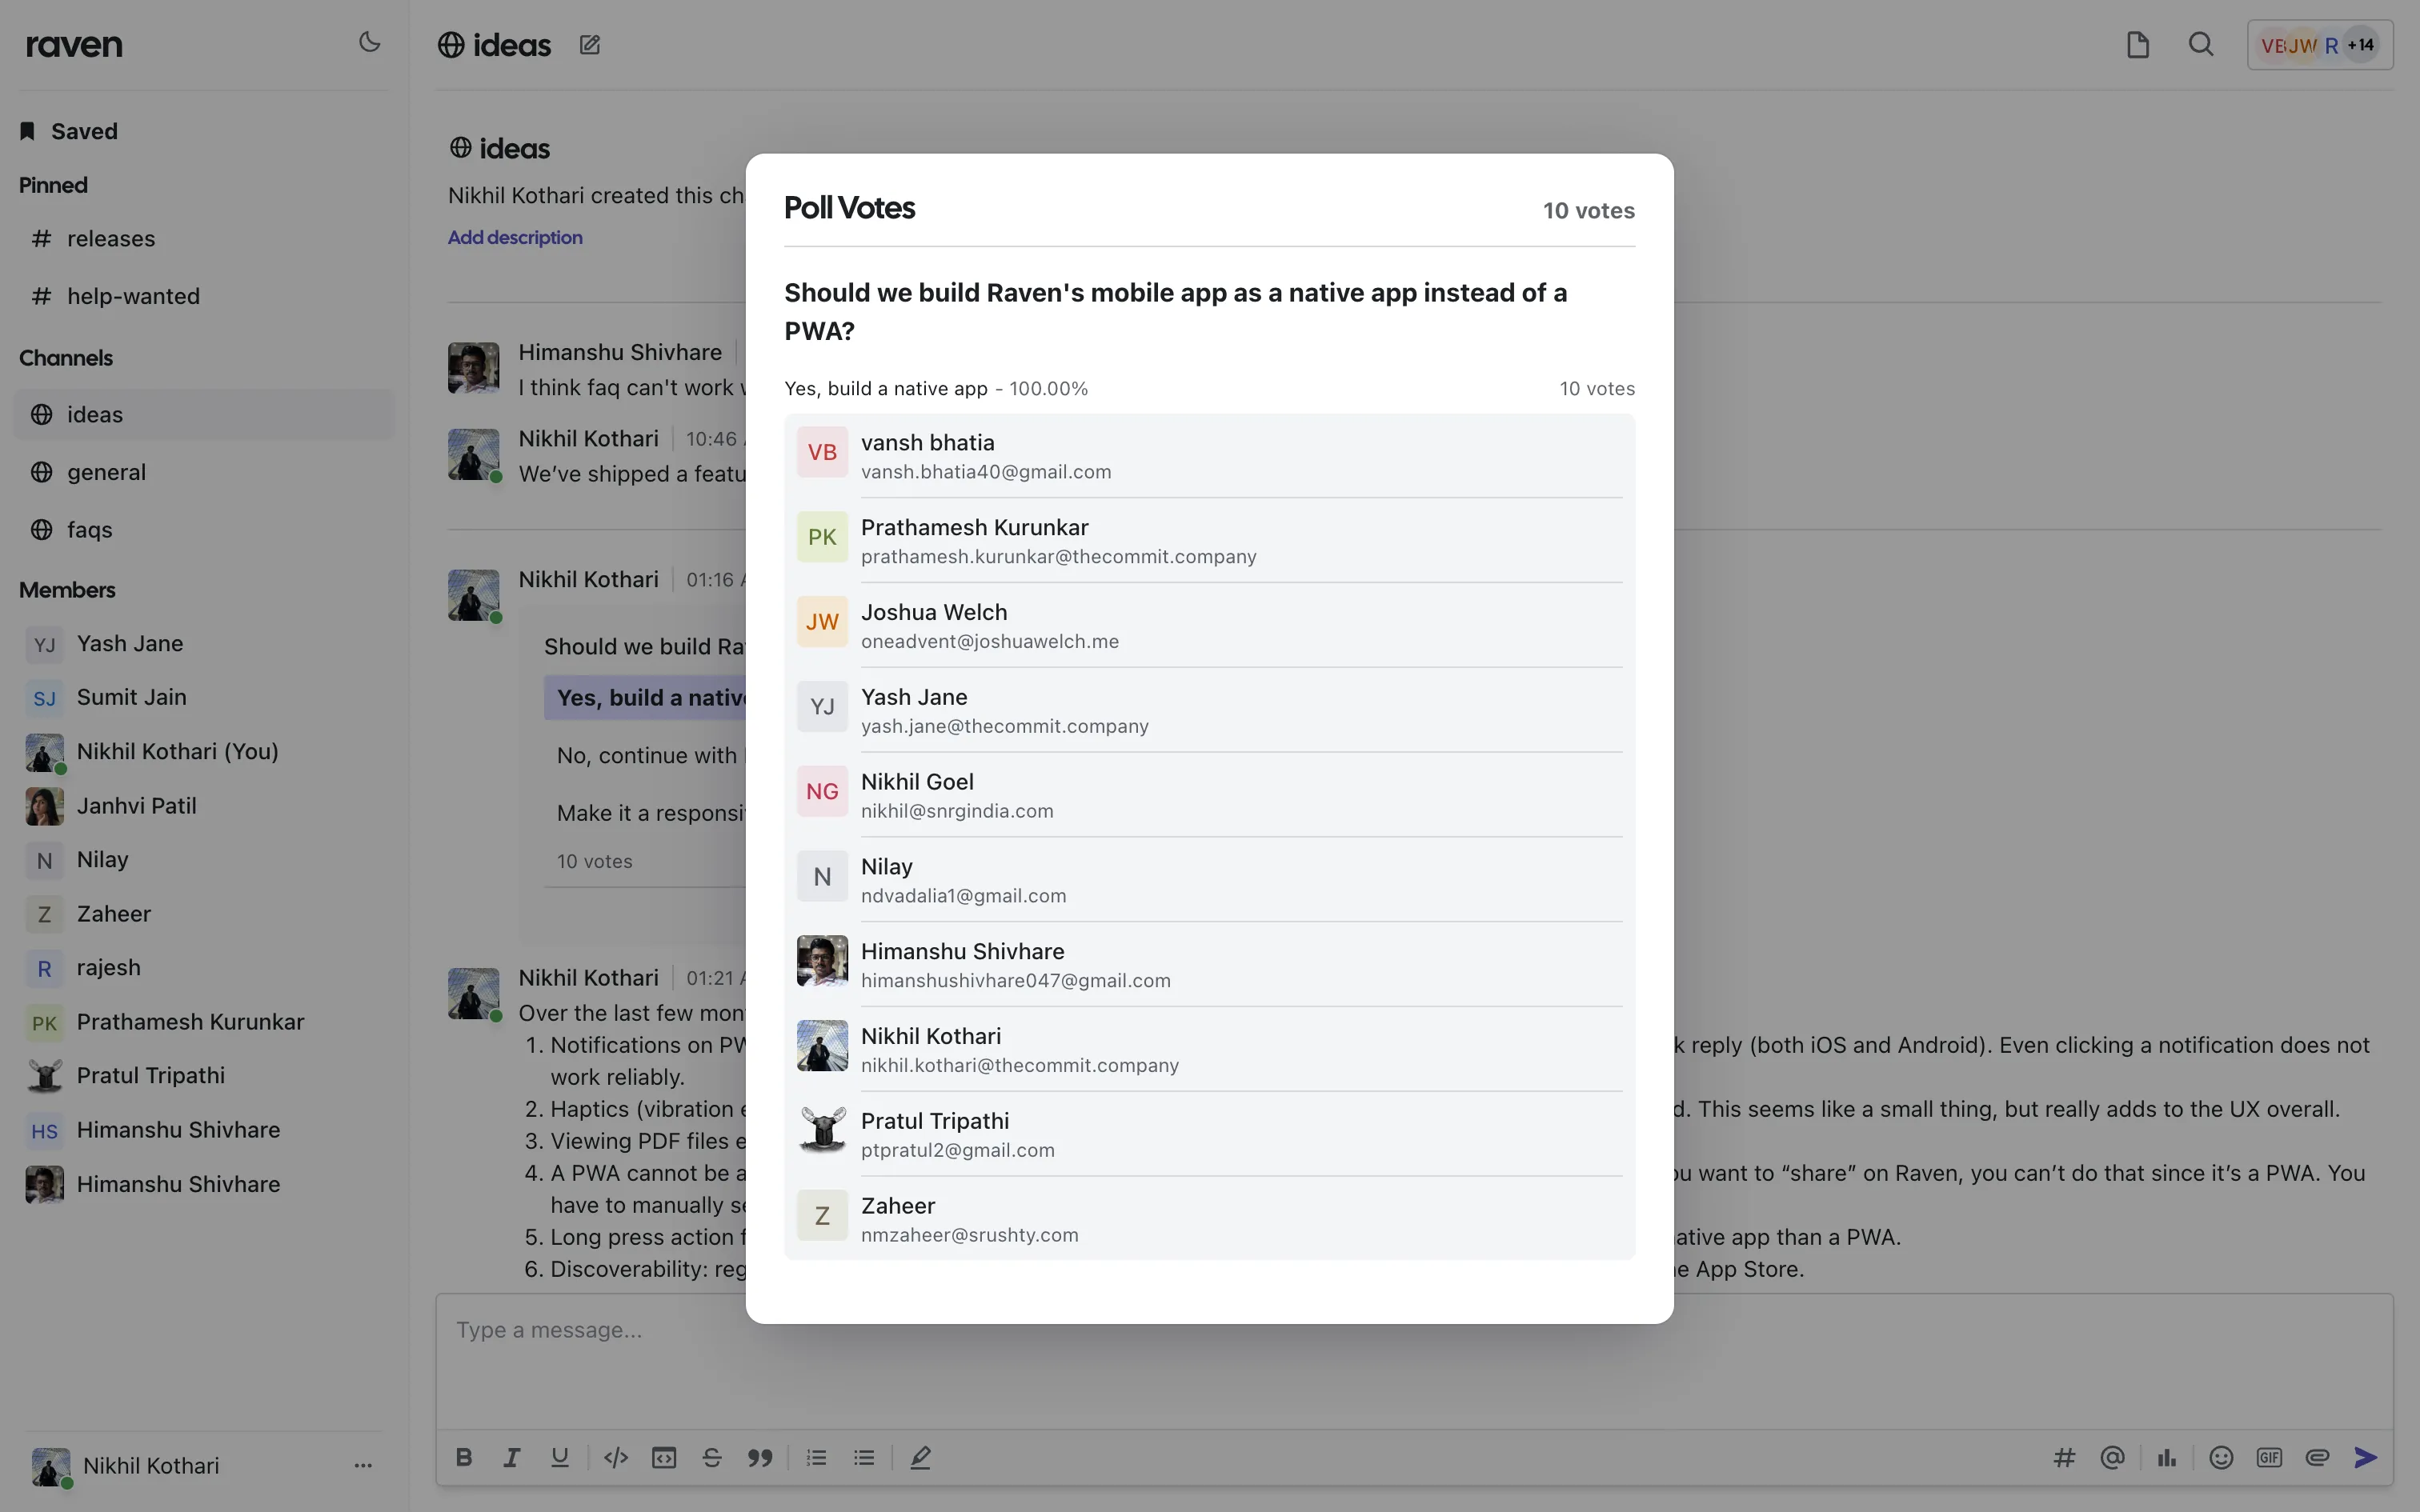Screen dimensions: 2420x1512
Task: Insert a code block
Action: (x=664, y=1457)
